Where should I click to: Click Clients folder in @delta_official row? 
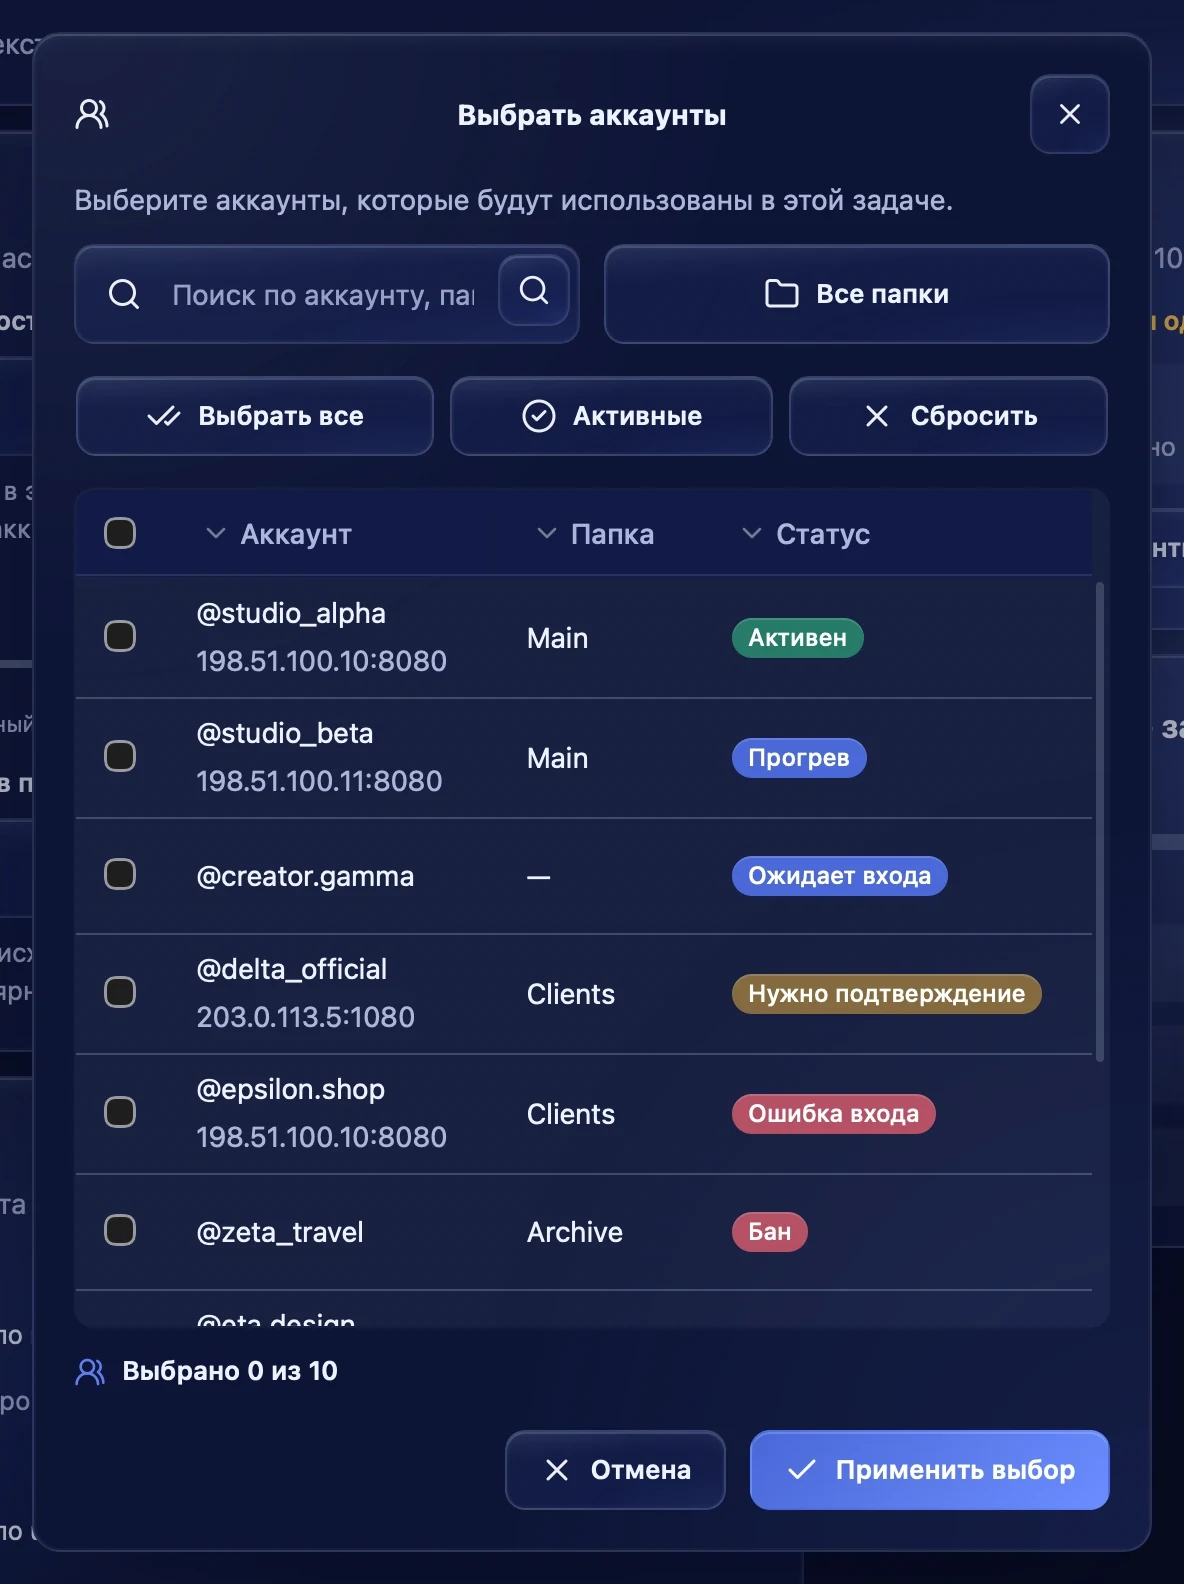coord(571,994)
